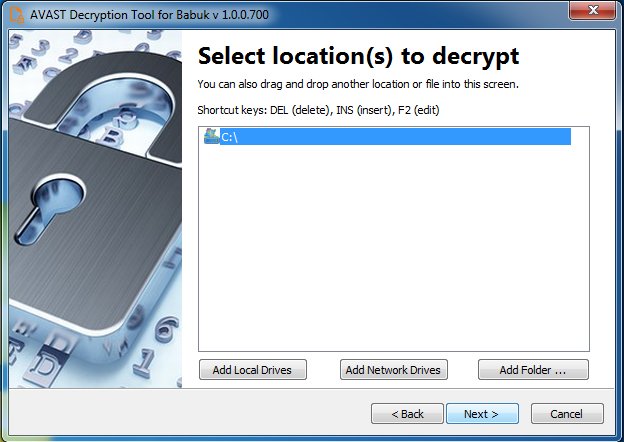This screenshot has width=624, height=442.
Task: Click the Shortcut keys hint line
Action: (318, 110)
